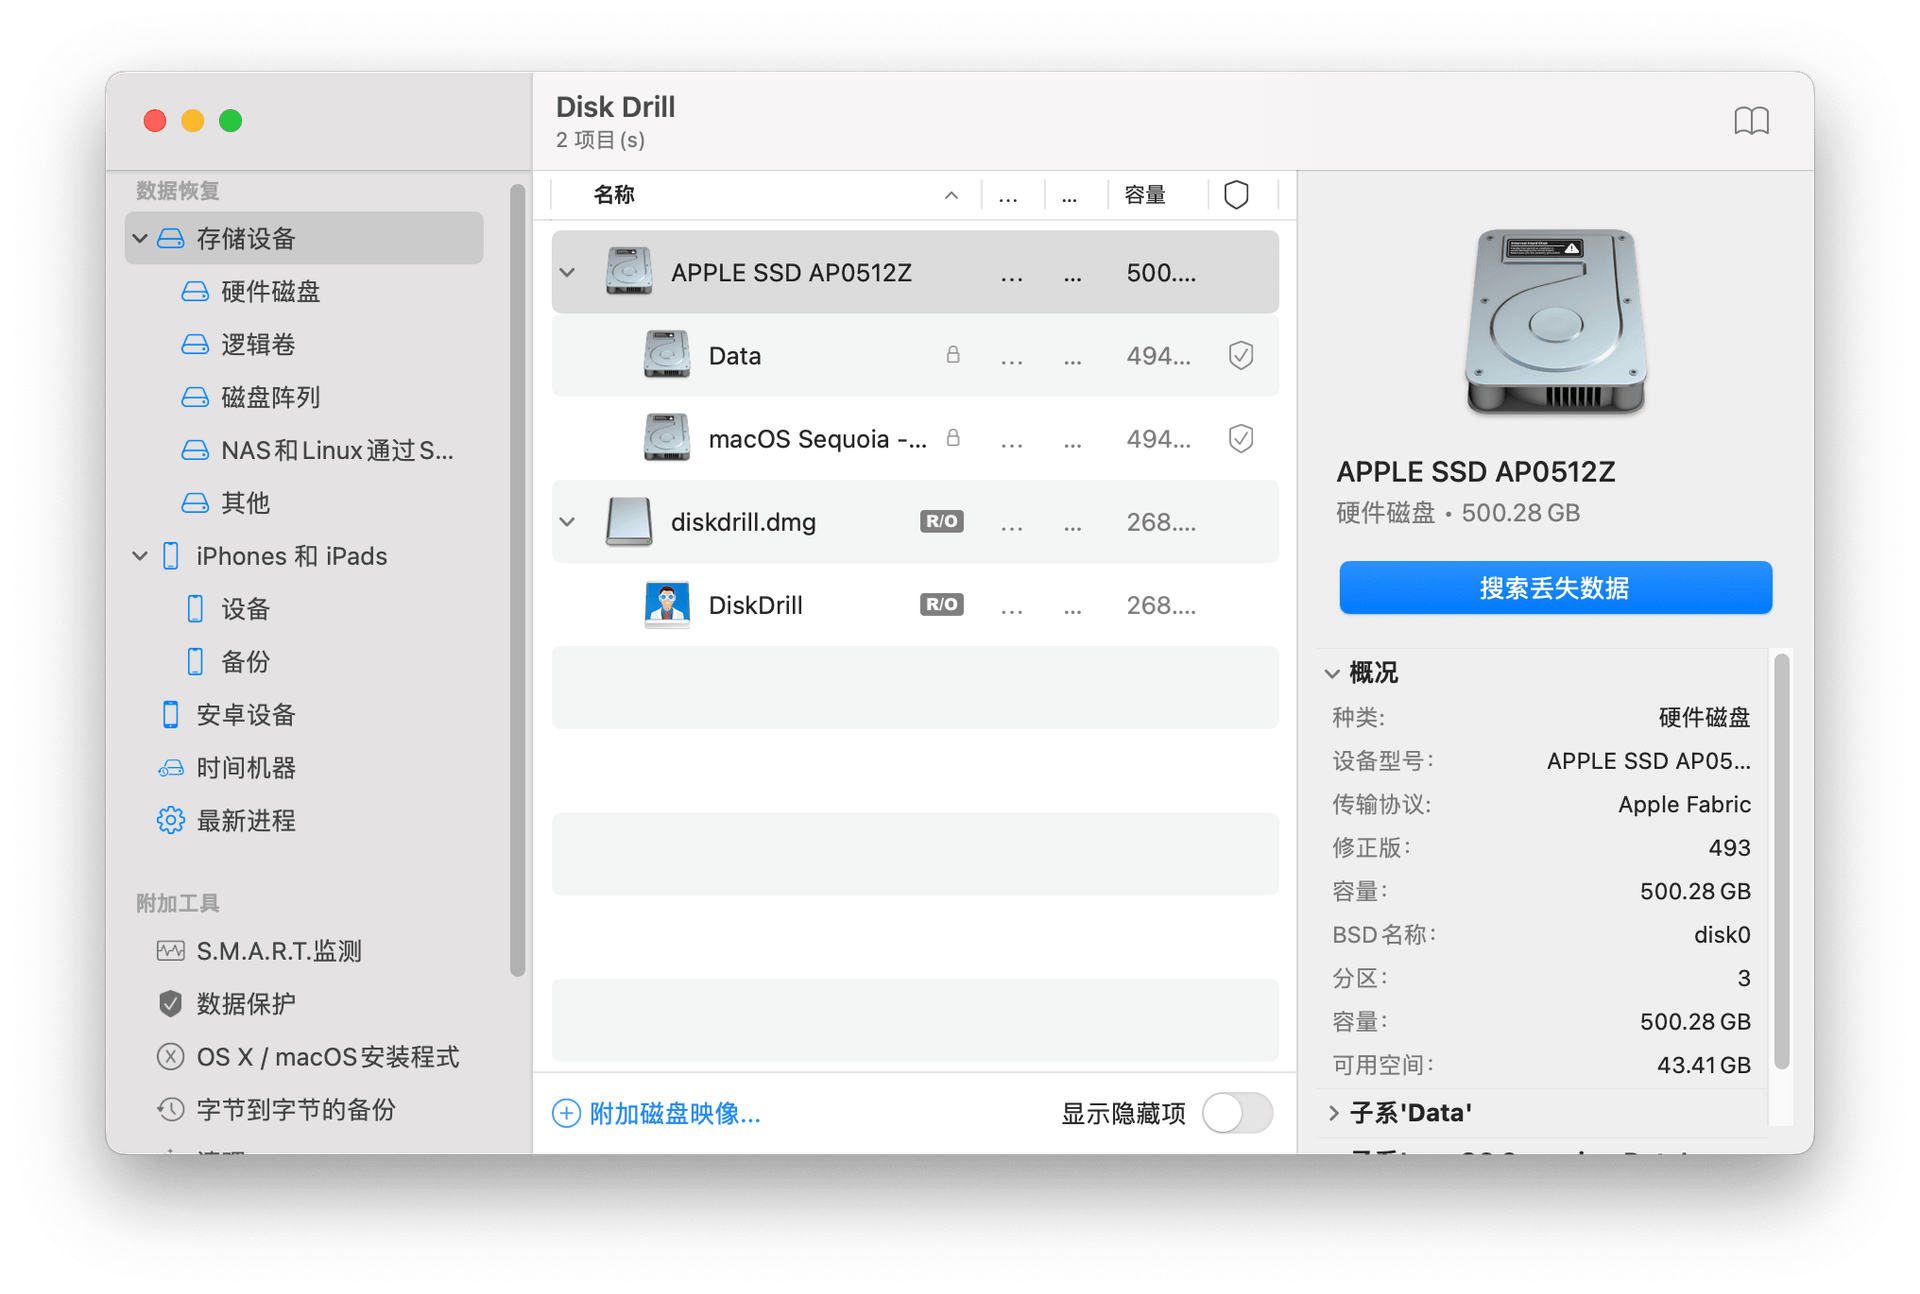Click the details panel vertical scrollbar
Viewport: 1920px width, 1294px height.
[1781, 862]
